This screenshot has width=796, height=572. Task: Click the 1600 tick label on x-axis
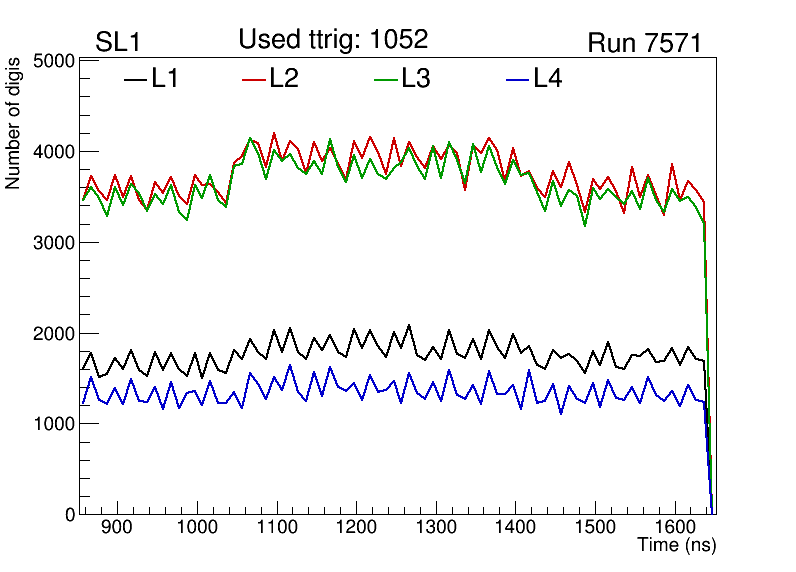click(673, 527)
